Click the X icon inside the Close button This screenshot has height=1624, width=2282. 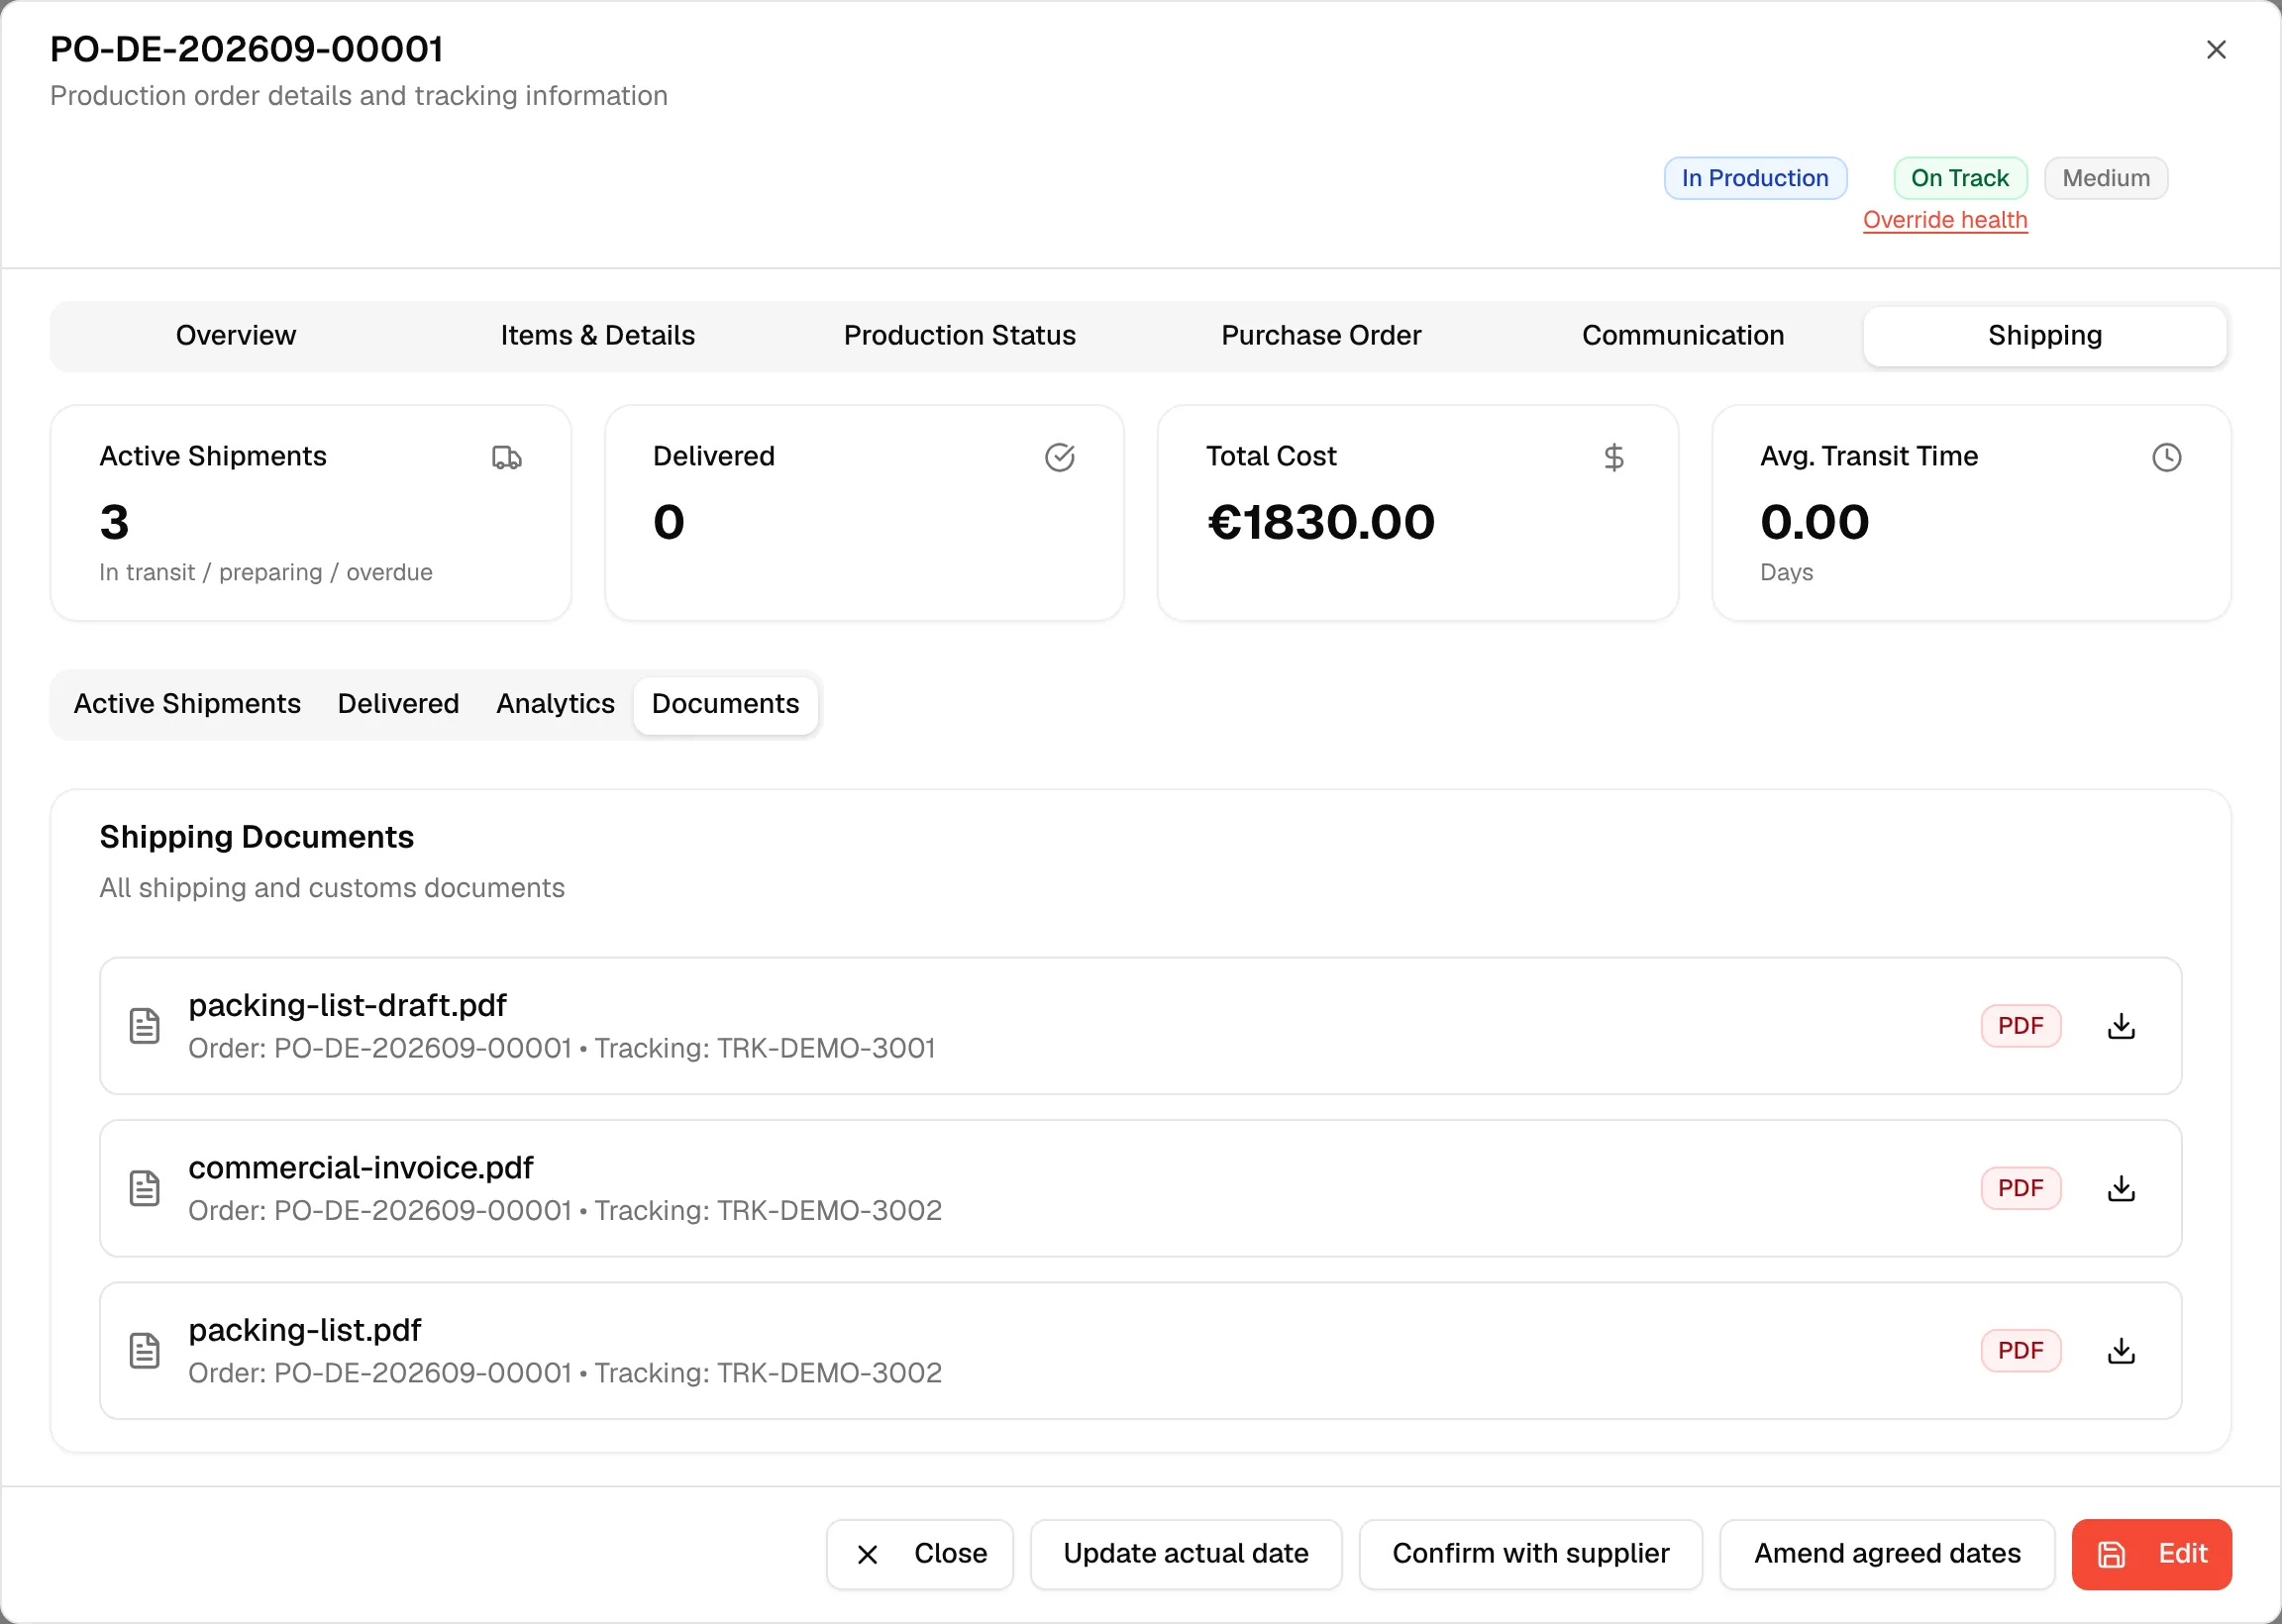point(867,1555)
